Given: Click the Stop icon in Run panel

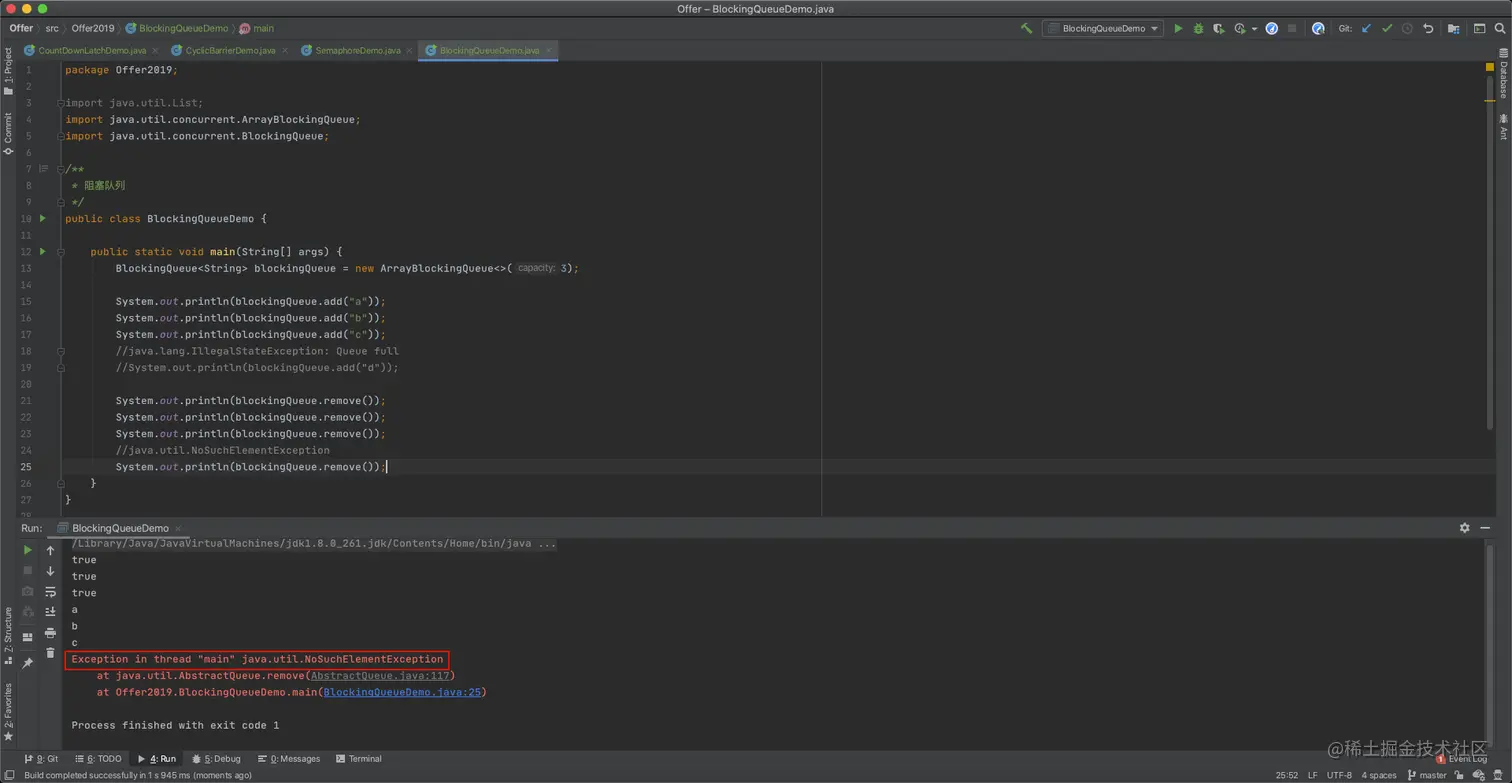Looking at the screenshot, I should pos(27,571).
